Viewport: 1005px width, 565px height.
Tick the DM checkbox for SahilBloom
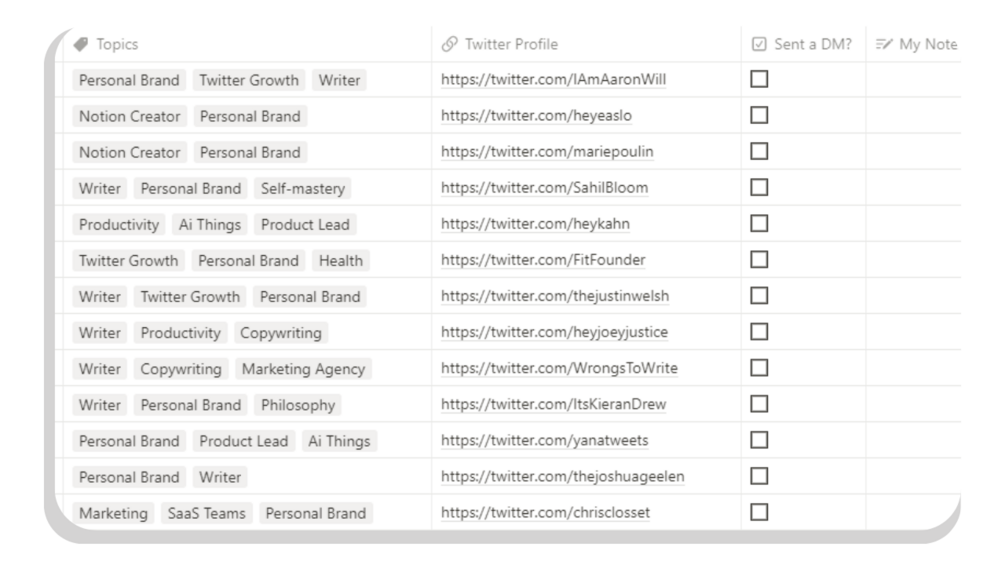(x=759, y=188)
